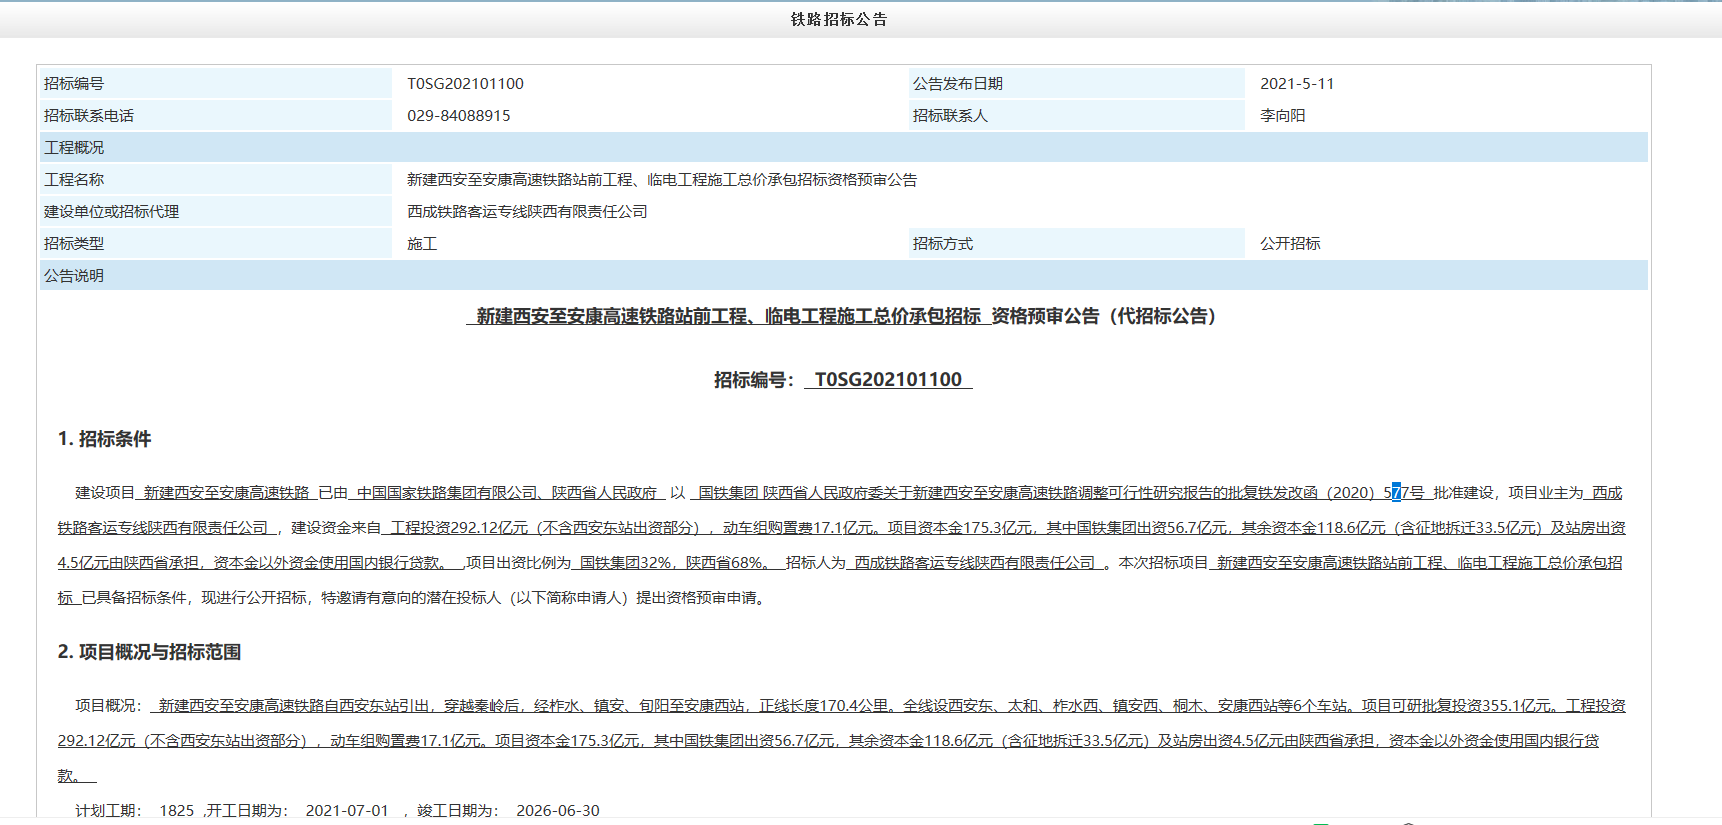Viewport: 1722px width, 825px height.
Task: Click the contact person name 李向阳
Action: point(1282,116)
